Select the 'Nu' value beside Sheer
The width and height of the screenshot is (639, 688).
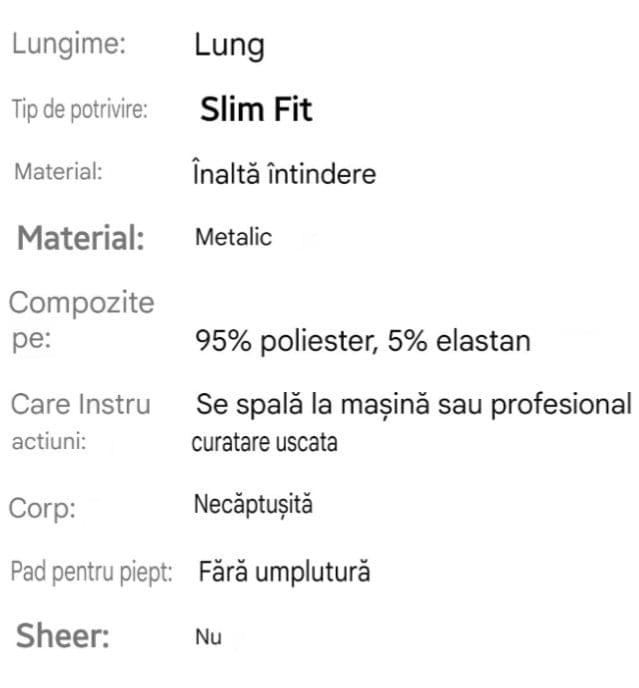pyautogui.click(x=208, y=638)
